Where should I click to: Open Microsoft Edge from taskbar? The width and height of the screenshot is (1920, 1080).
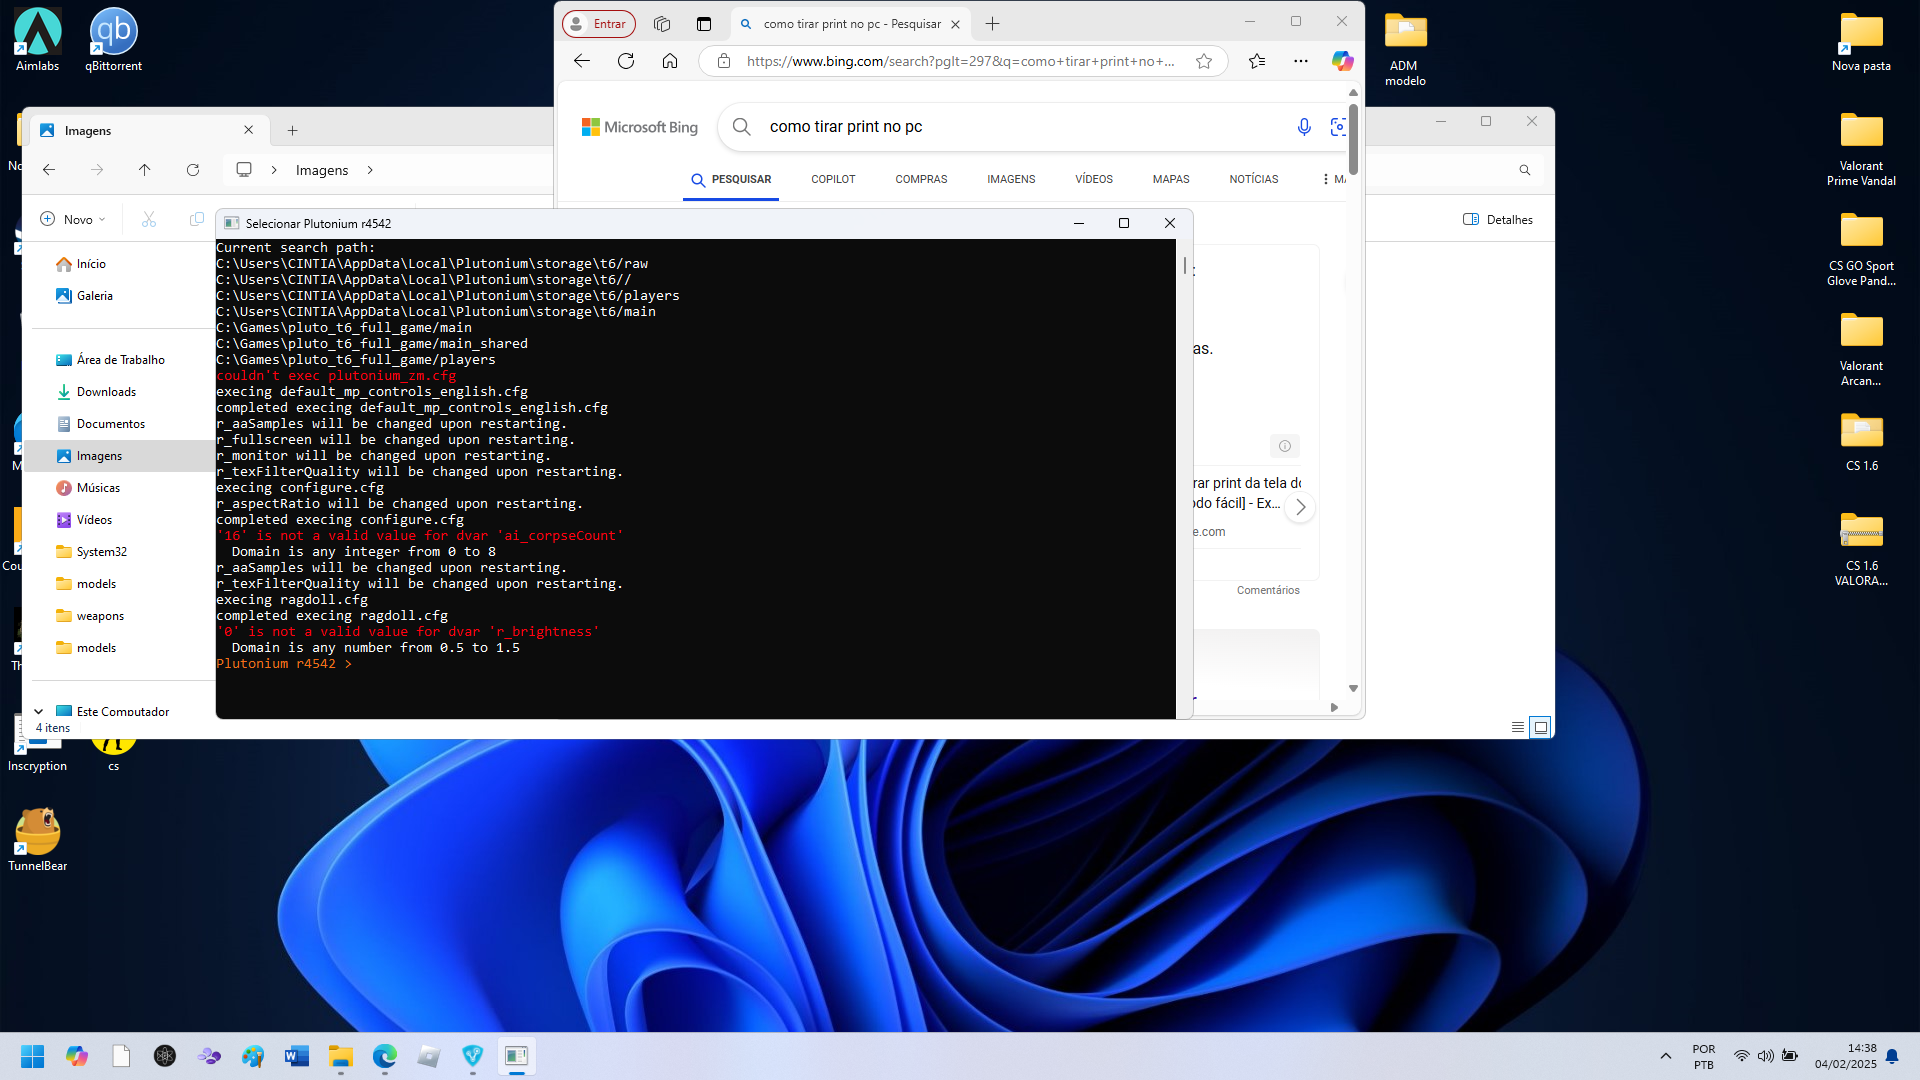[x=385, y=1056]
